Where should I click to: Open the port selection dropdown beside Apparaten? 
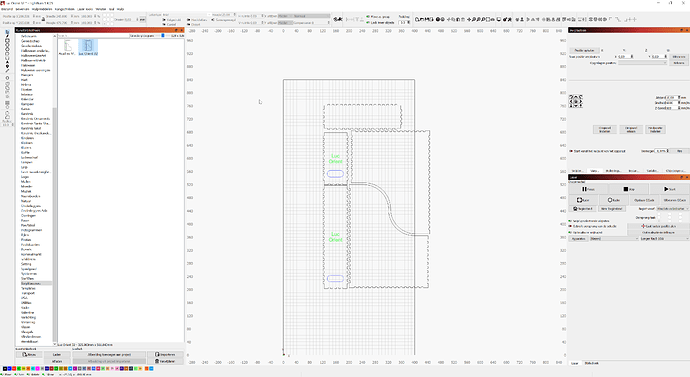(614, 238)
